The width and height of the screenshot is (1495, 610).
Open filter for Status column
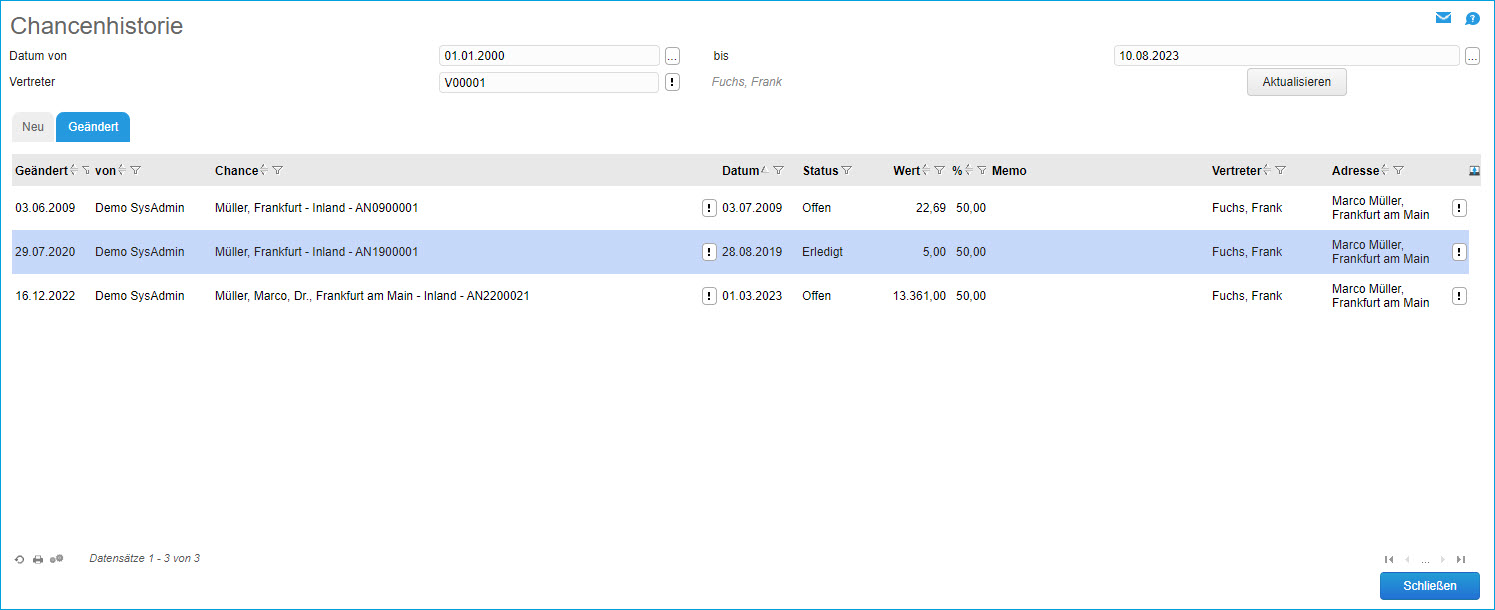(x=847, y=171)
